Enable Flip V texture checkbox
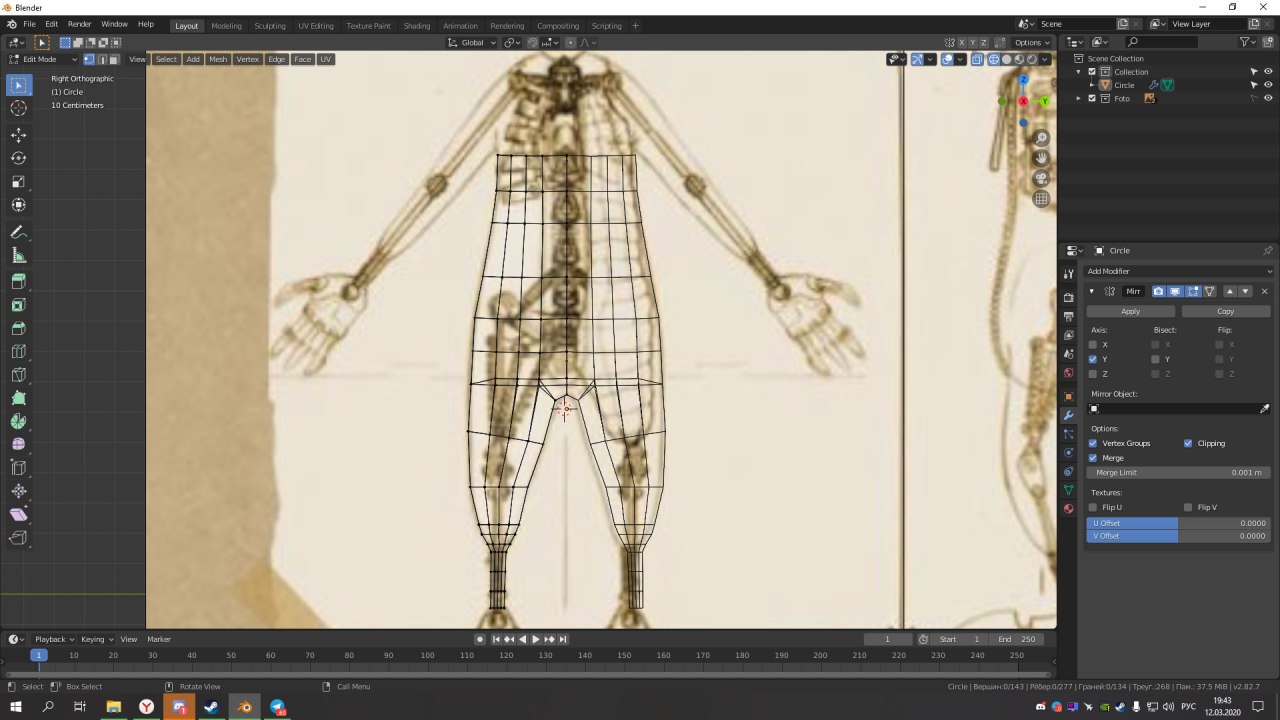This screenshot has height=720, width=1280. [x=1188, y=507]
